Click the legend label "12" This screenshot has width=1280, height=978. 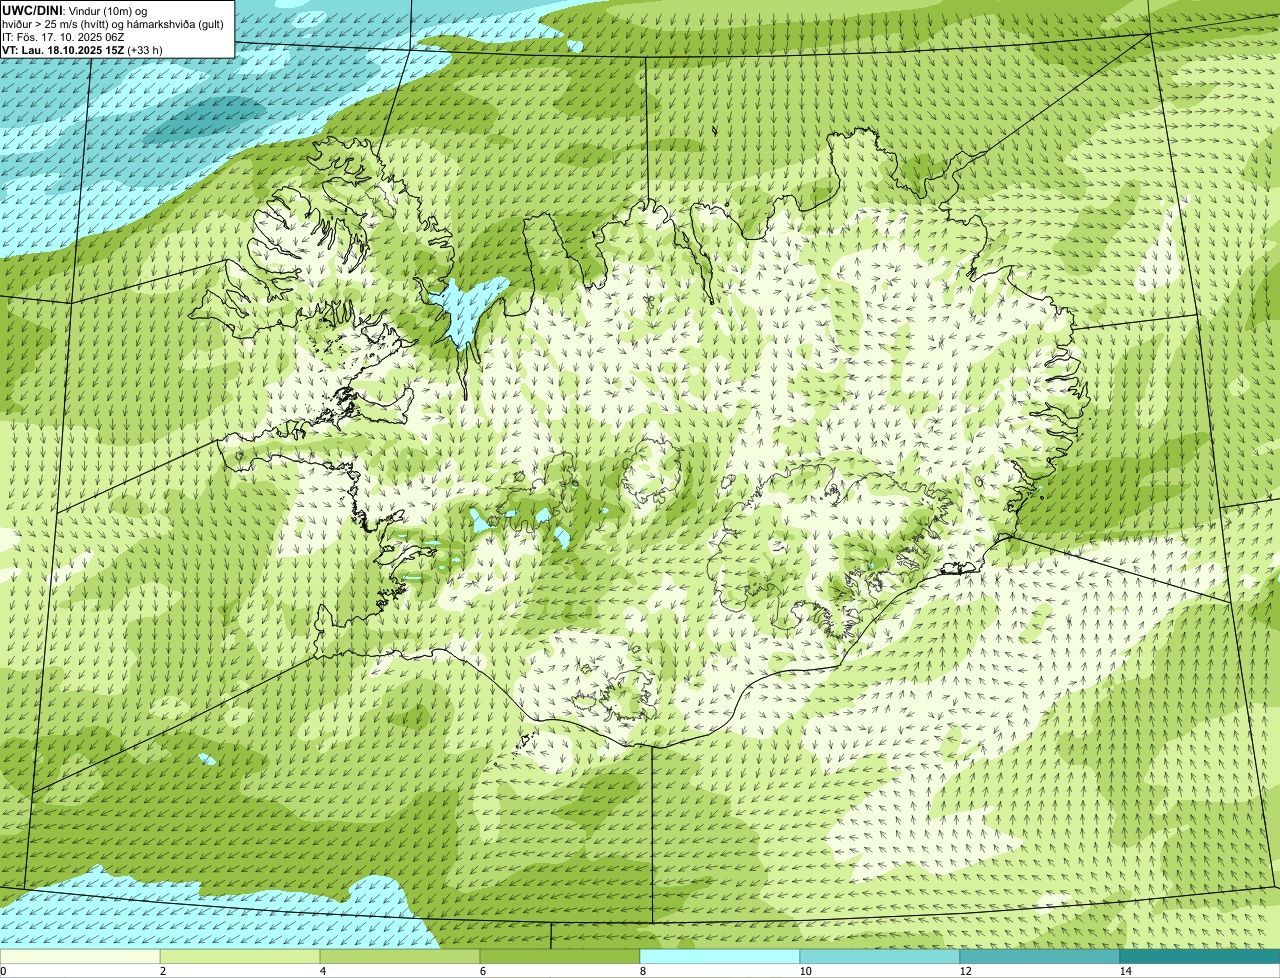(x=965, y=971)
